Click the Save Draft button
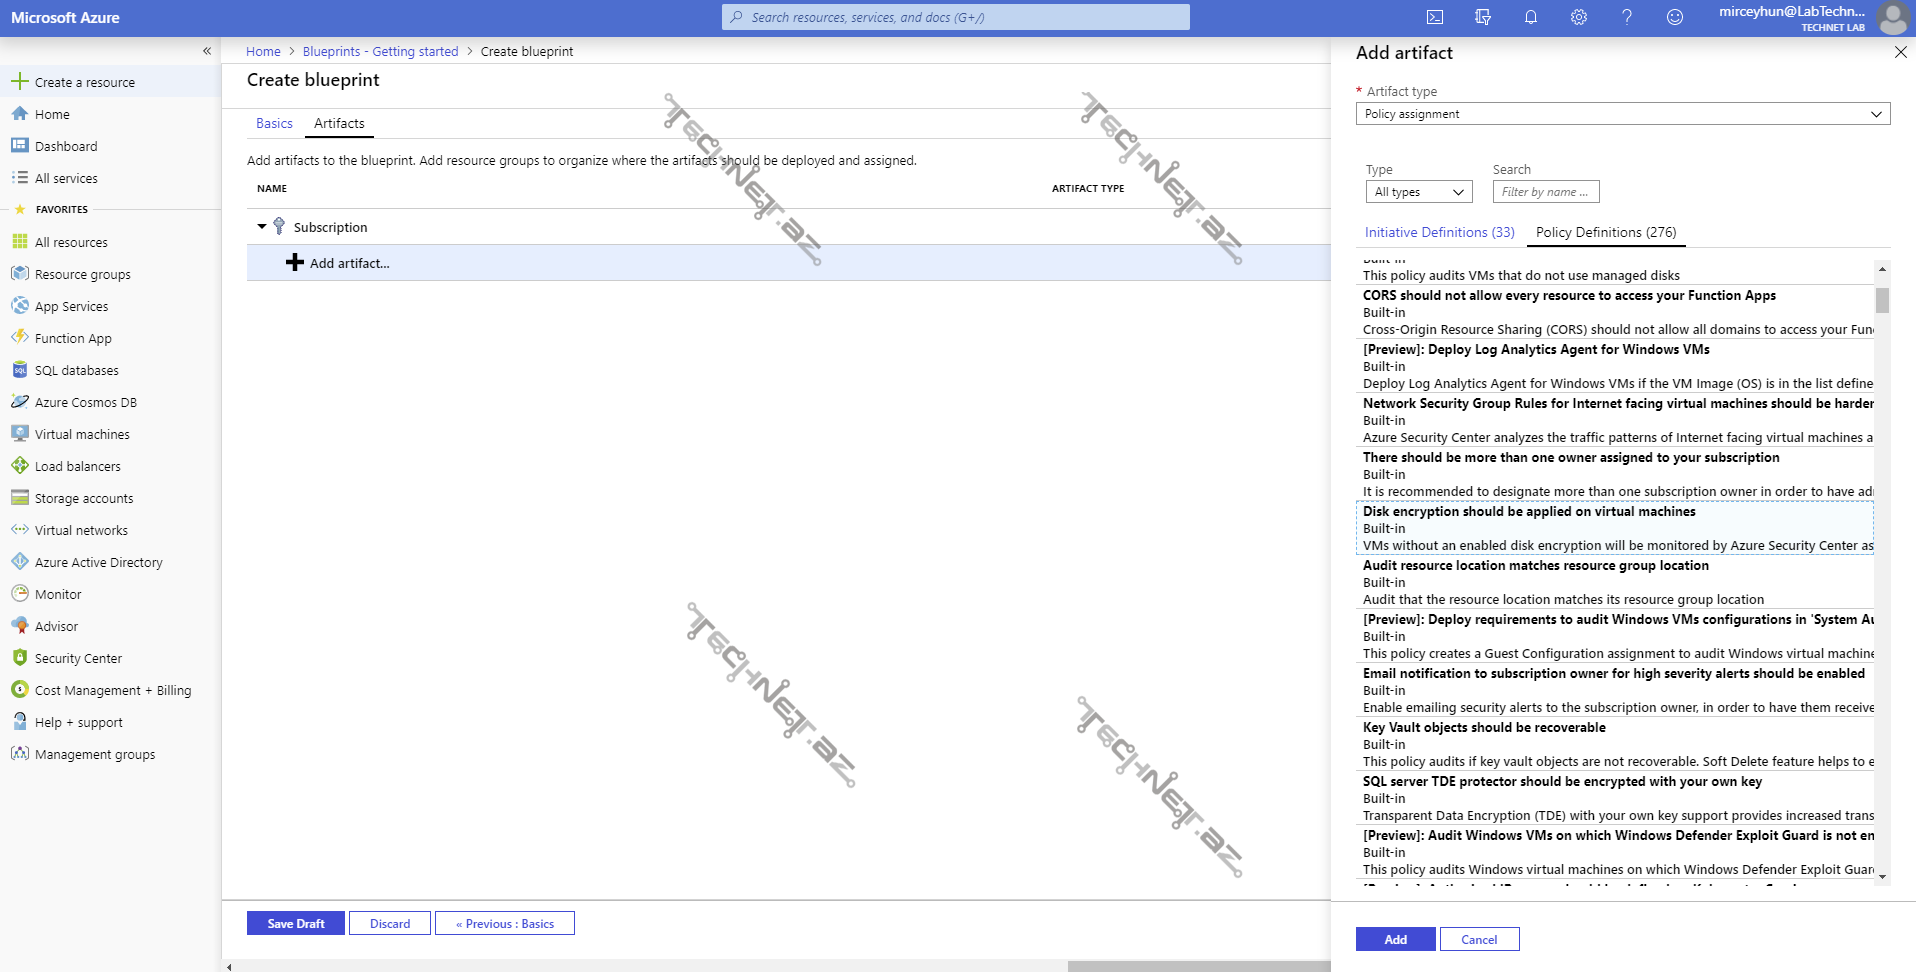This screenshot has height=972, width=1916. click(x=295, y=923)
